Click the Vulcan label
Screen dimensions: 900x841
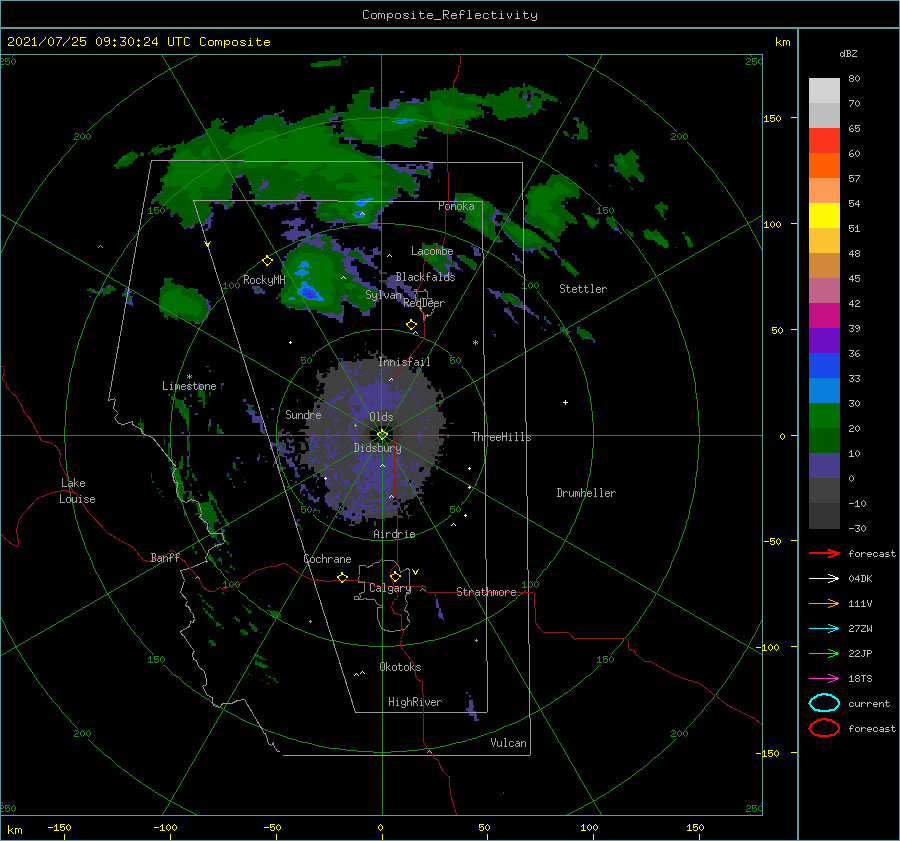coord(508,743)
